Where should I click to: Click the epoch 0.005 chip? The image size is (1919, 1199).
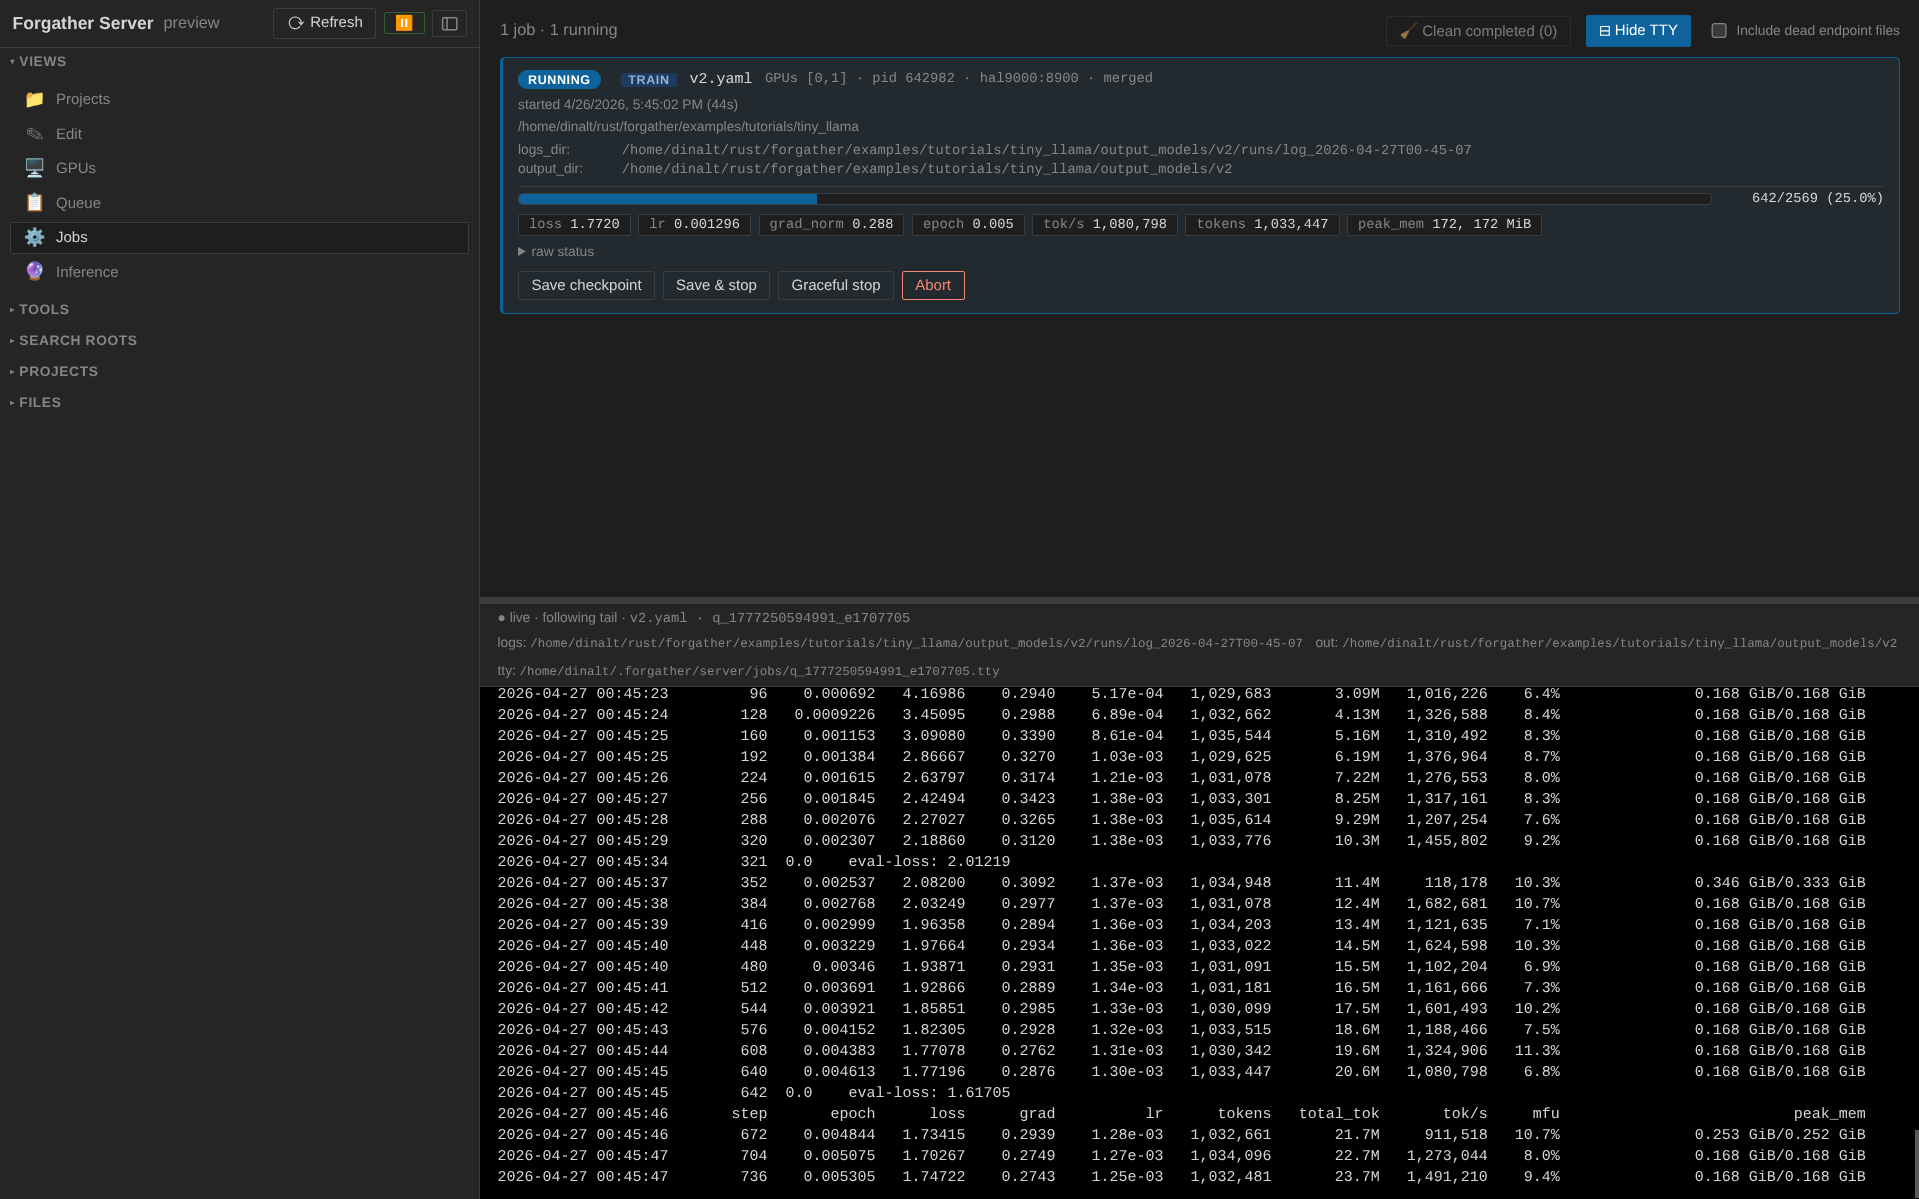click(968, 225)
